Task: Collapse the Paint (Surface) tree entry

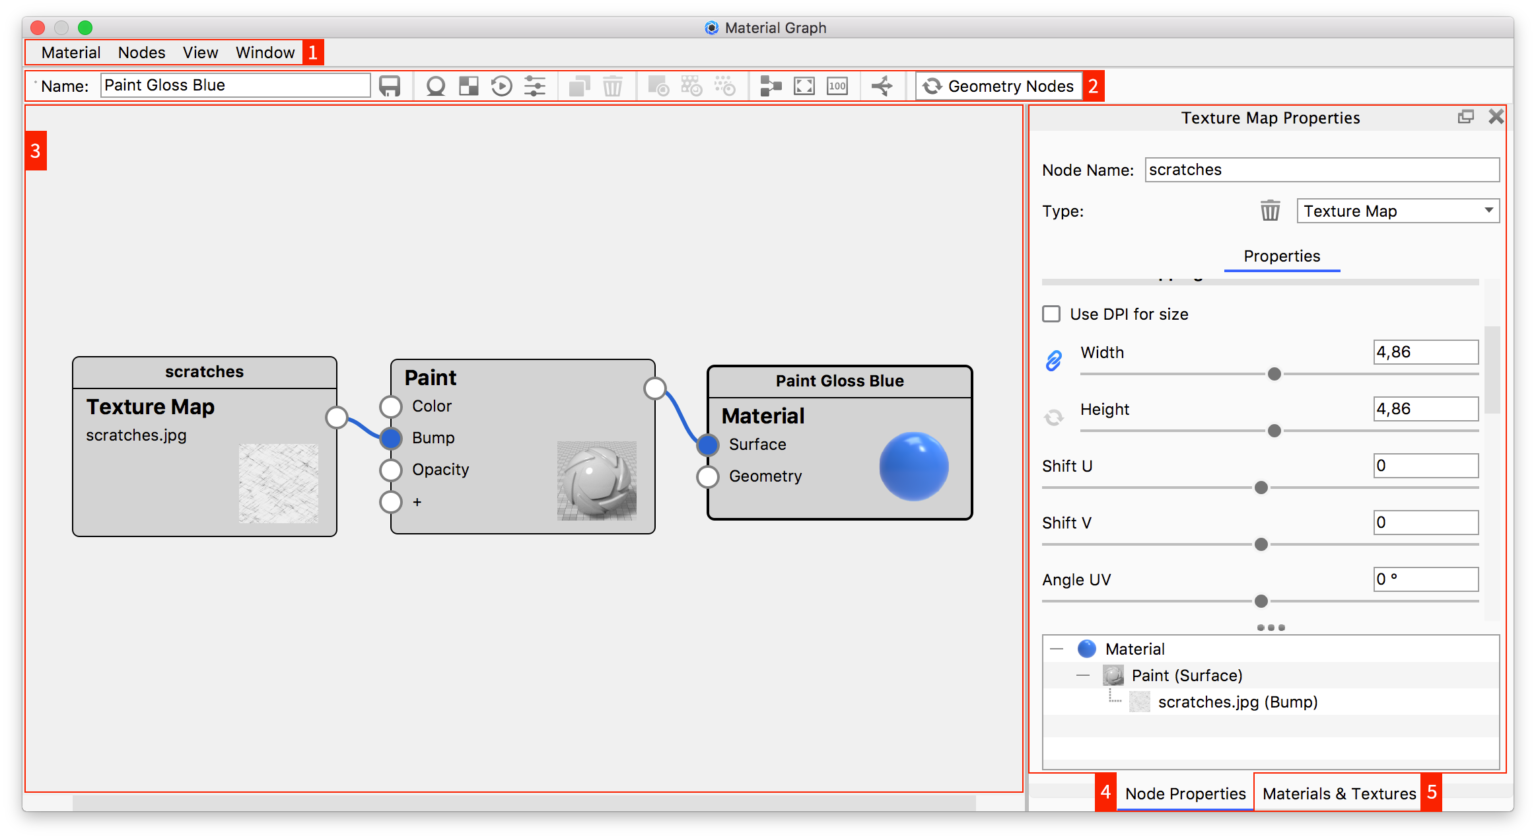Action: click(x=1081, y=675)
